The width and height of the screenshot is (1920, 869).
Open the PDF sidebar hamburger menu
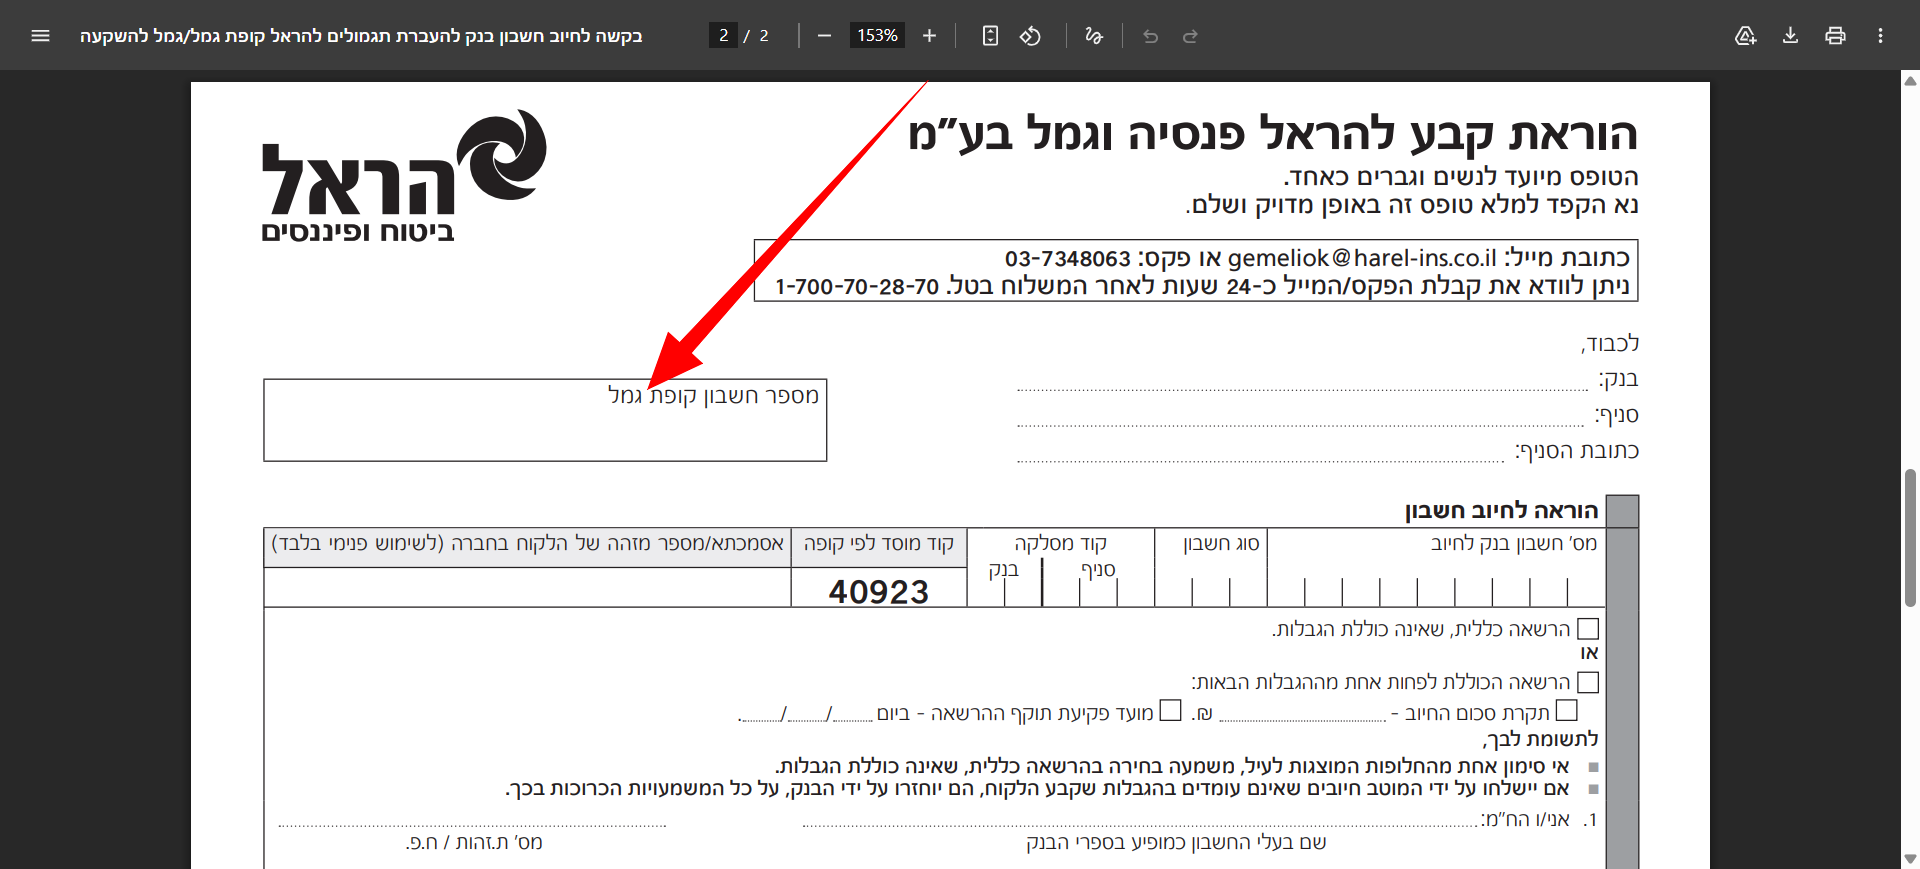[x=40, y=36]
